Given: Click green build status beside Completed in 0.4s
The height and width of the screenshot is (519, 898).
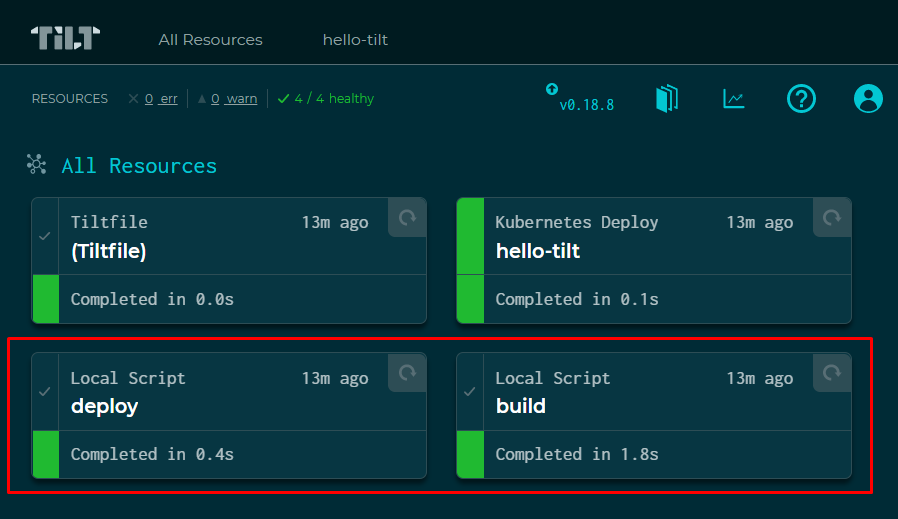Looking at the screenshot, I should click(46, 454).
